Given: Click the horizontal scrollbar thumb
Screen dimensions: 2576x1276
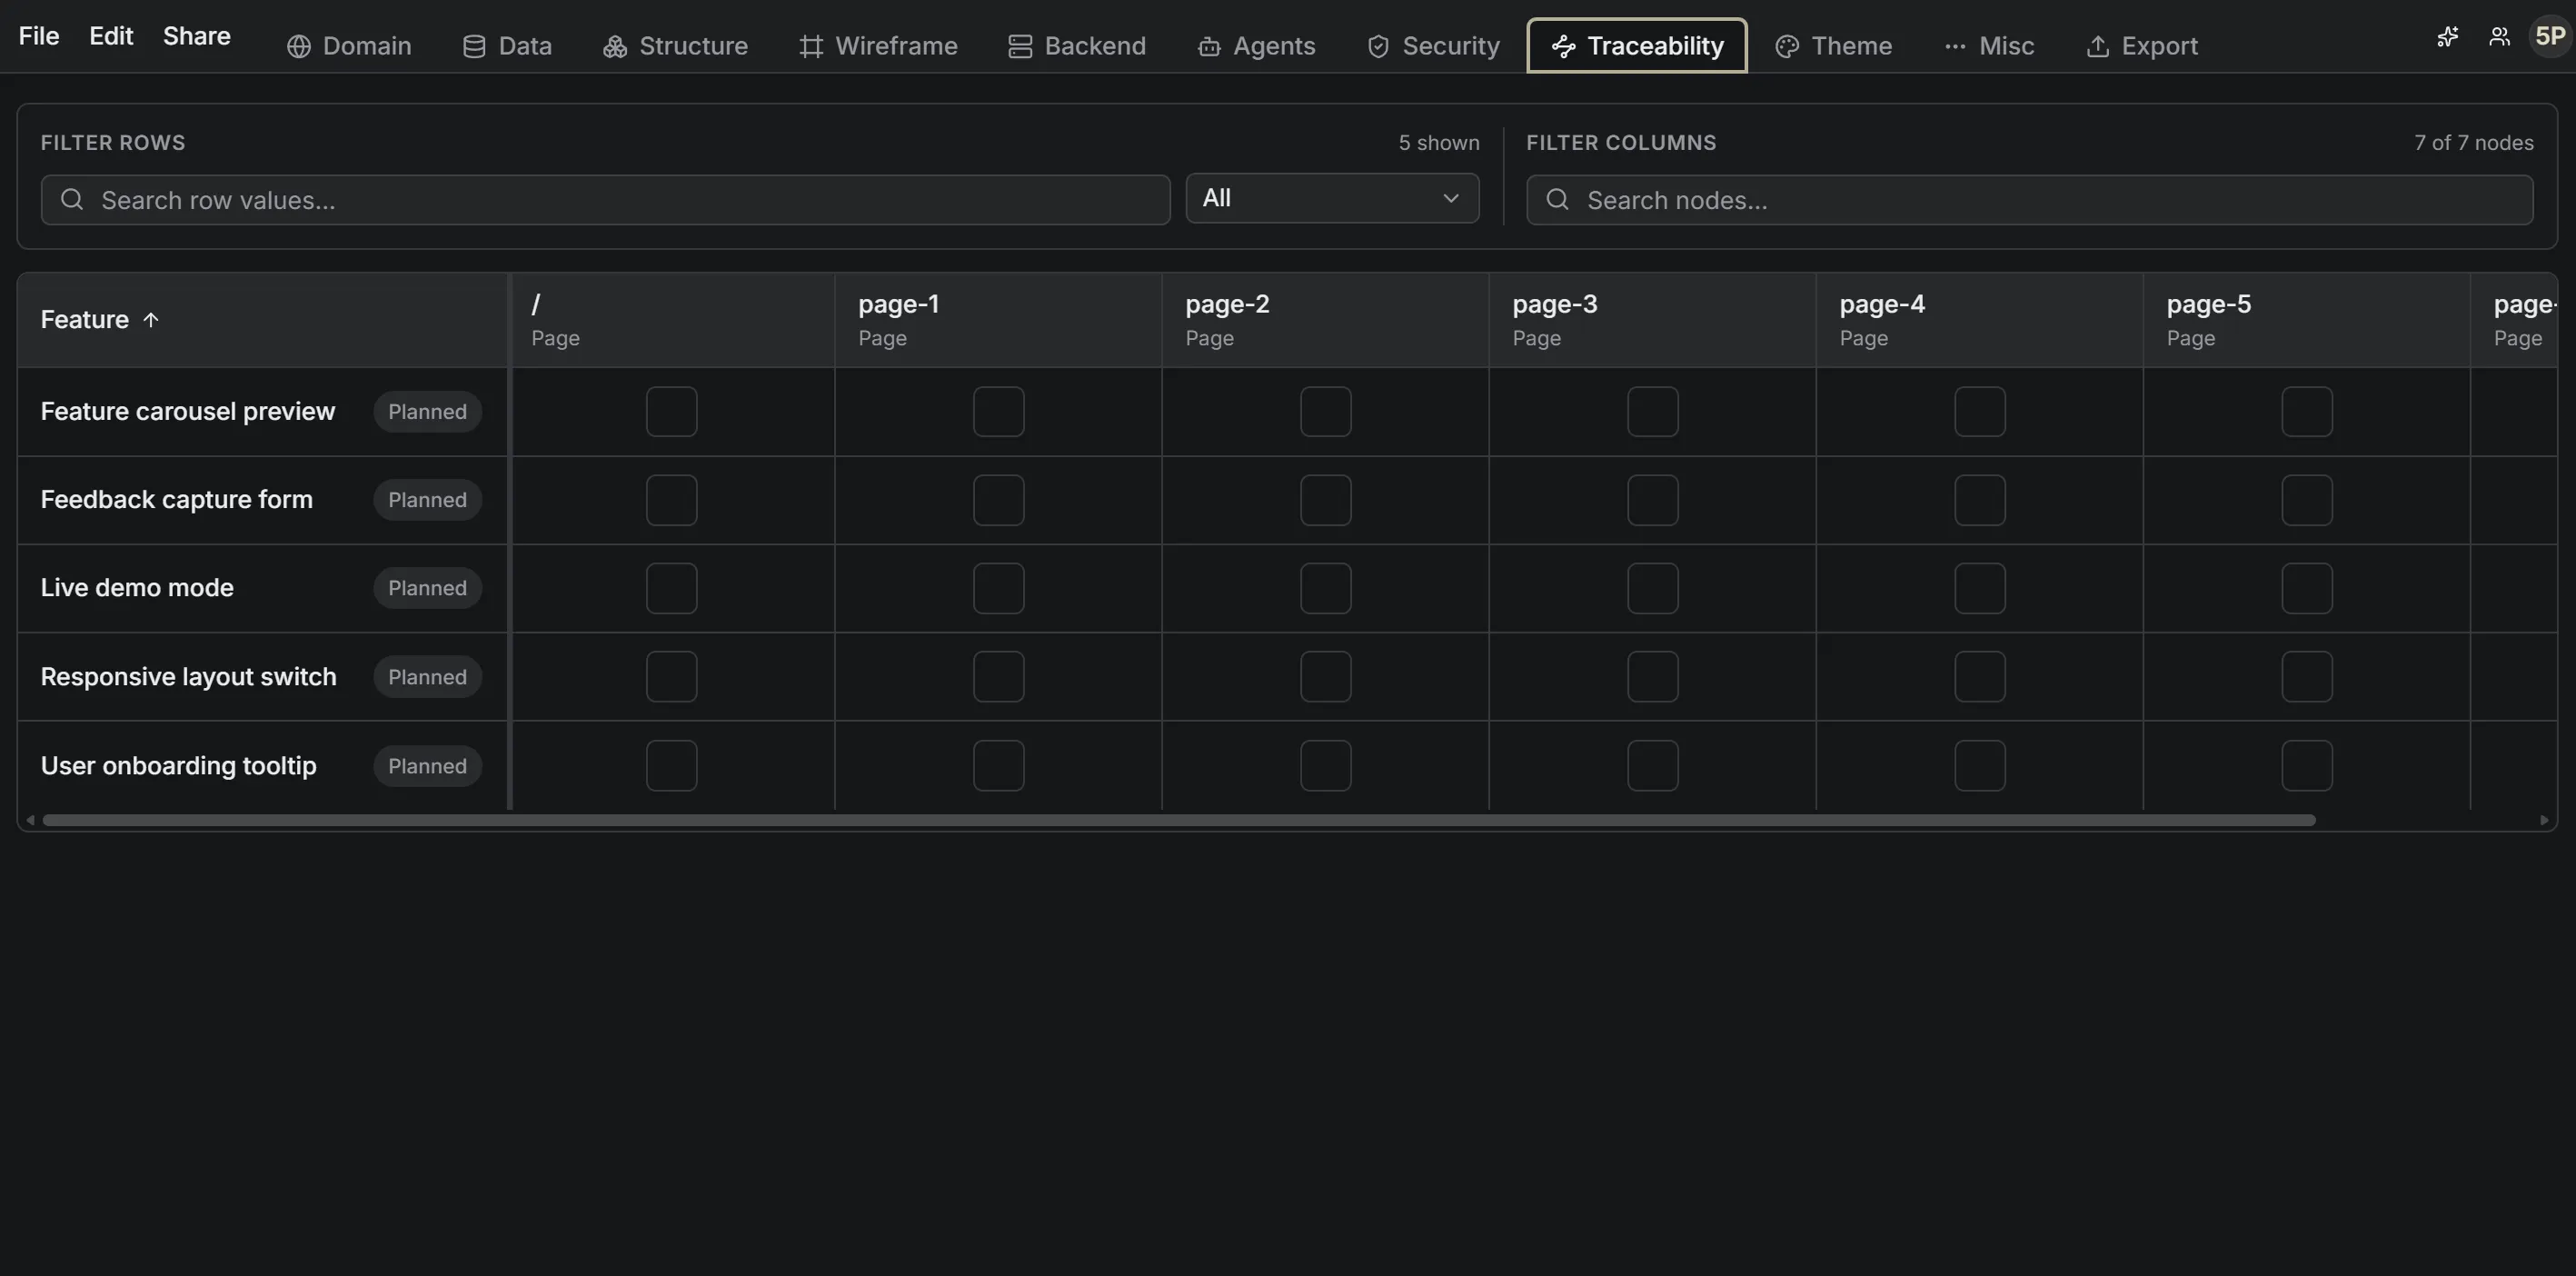Looking at the screenshot, I should pos(1179,821).
